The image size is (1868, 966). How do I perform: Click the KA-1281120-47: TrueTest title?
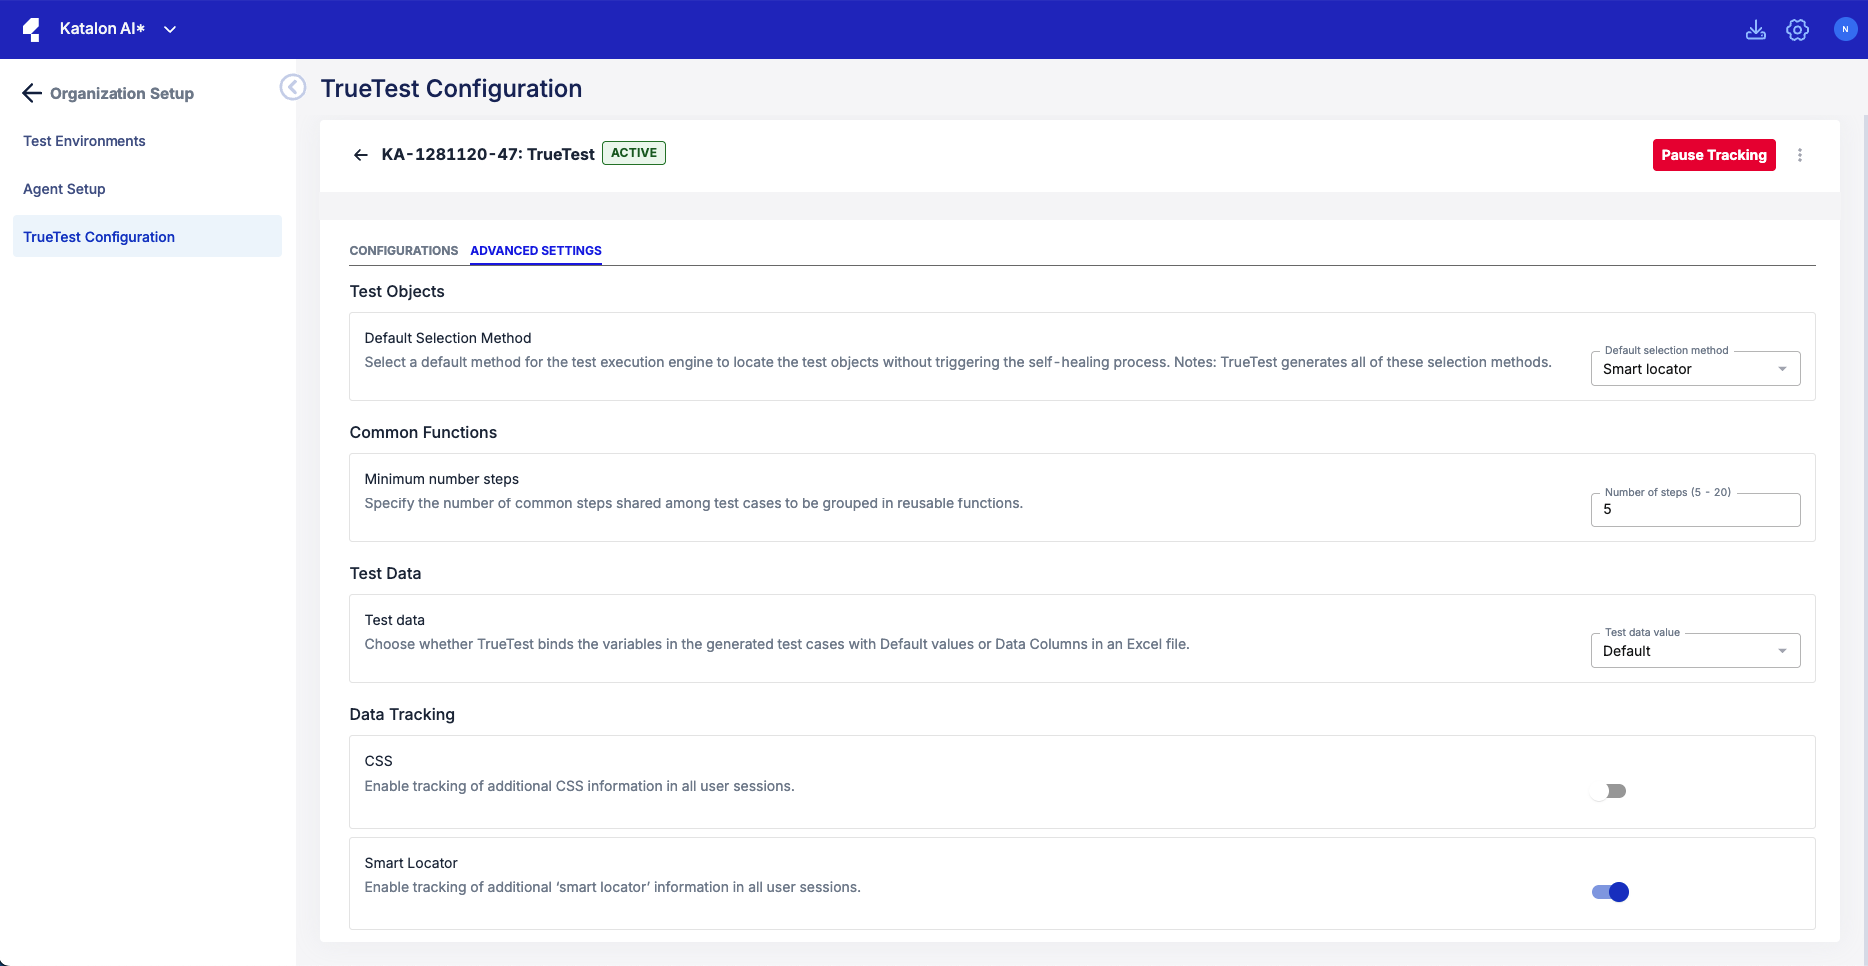click(x=488, y=154)
